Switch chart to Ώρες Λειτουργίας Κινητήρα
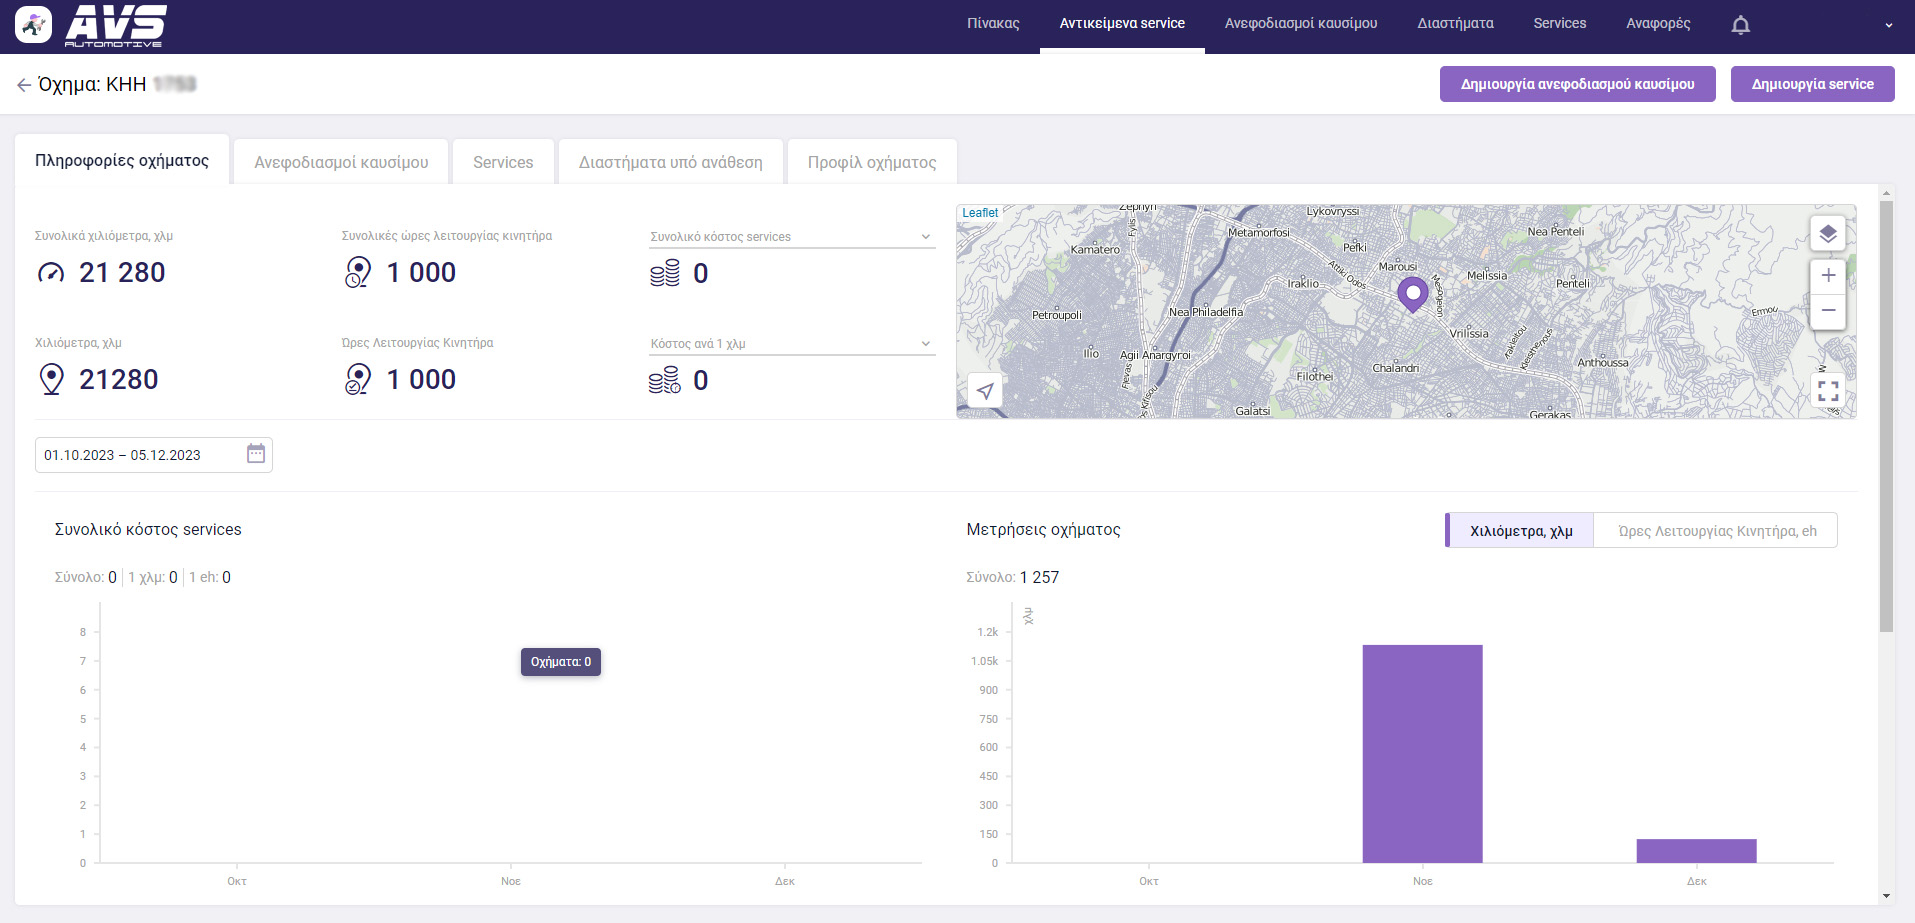Viewport: 1915px width, 923px height. [x=1716, y=531]
